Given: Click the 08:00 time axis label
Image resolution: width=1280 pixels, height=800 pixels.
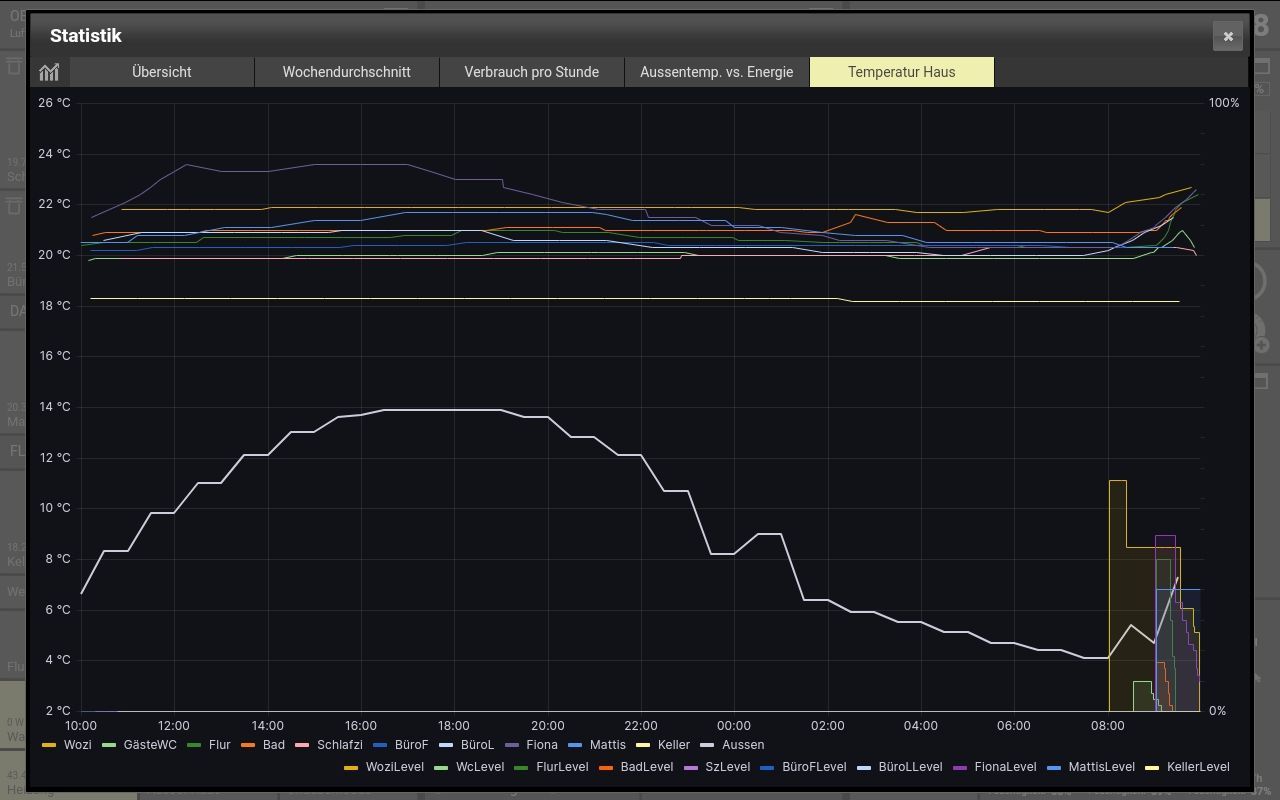Looking at the screenshot, I should [x=1107, y=726].
